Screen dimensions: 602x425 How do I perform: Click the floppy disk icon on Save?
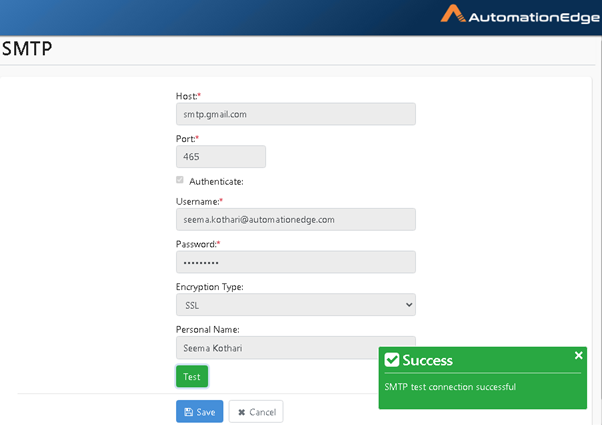click(189, 412)
